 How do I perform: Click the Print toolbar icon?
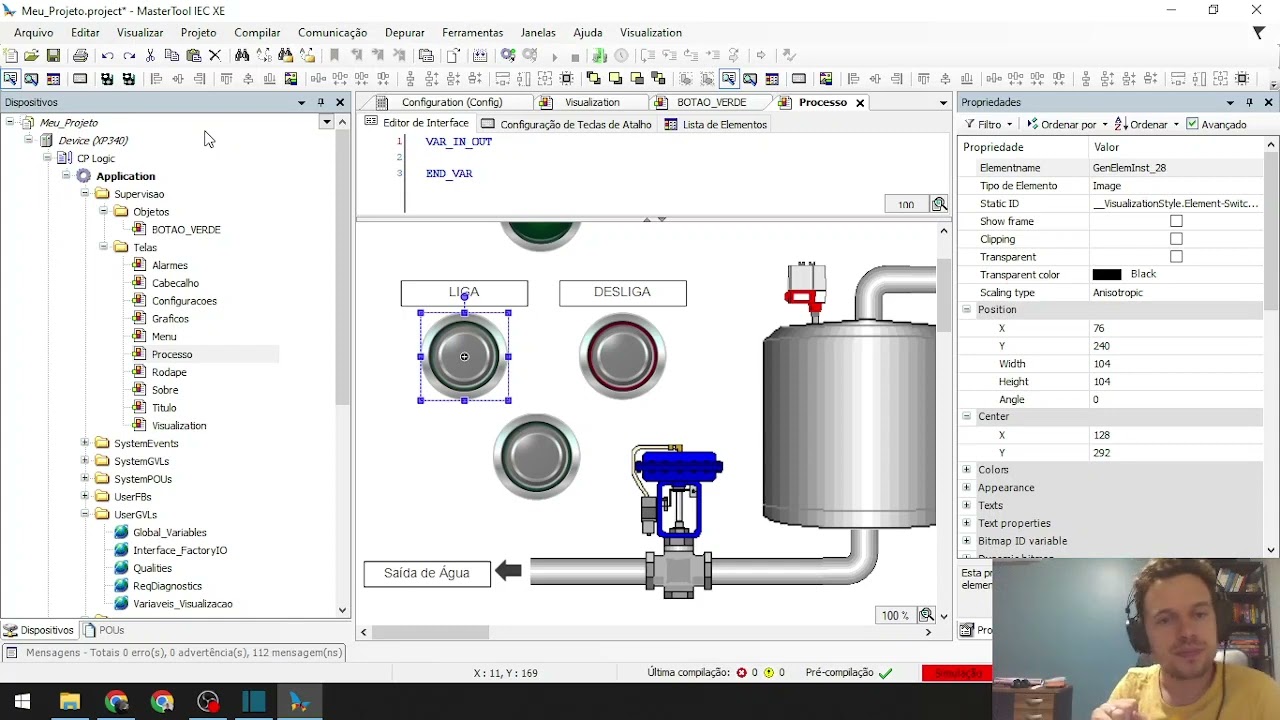pyautogui.click(x=80, y=55)
